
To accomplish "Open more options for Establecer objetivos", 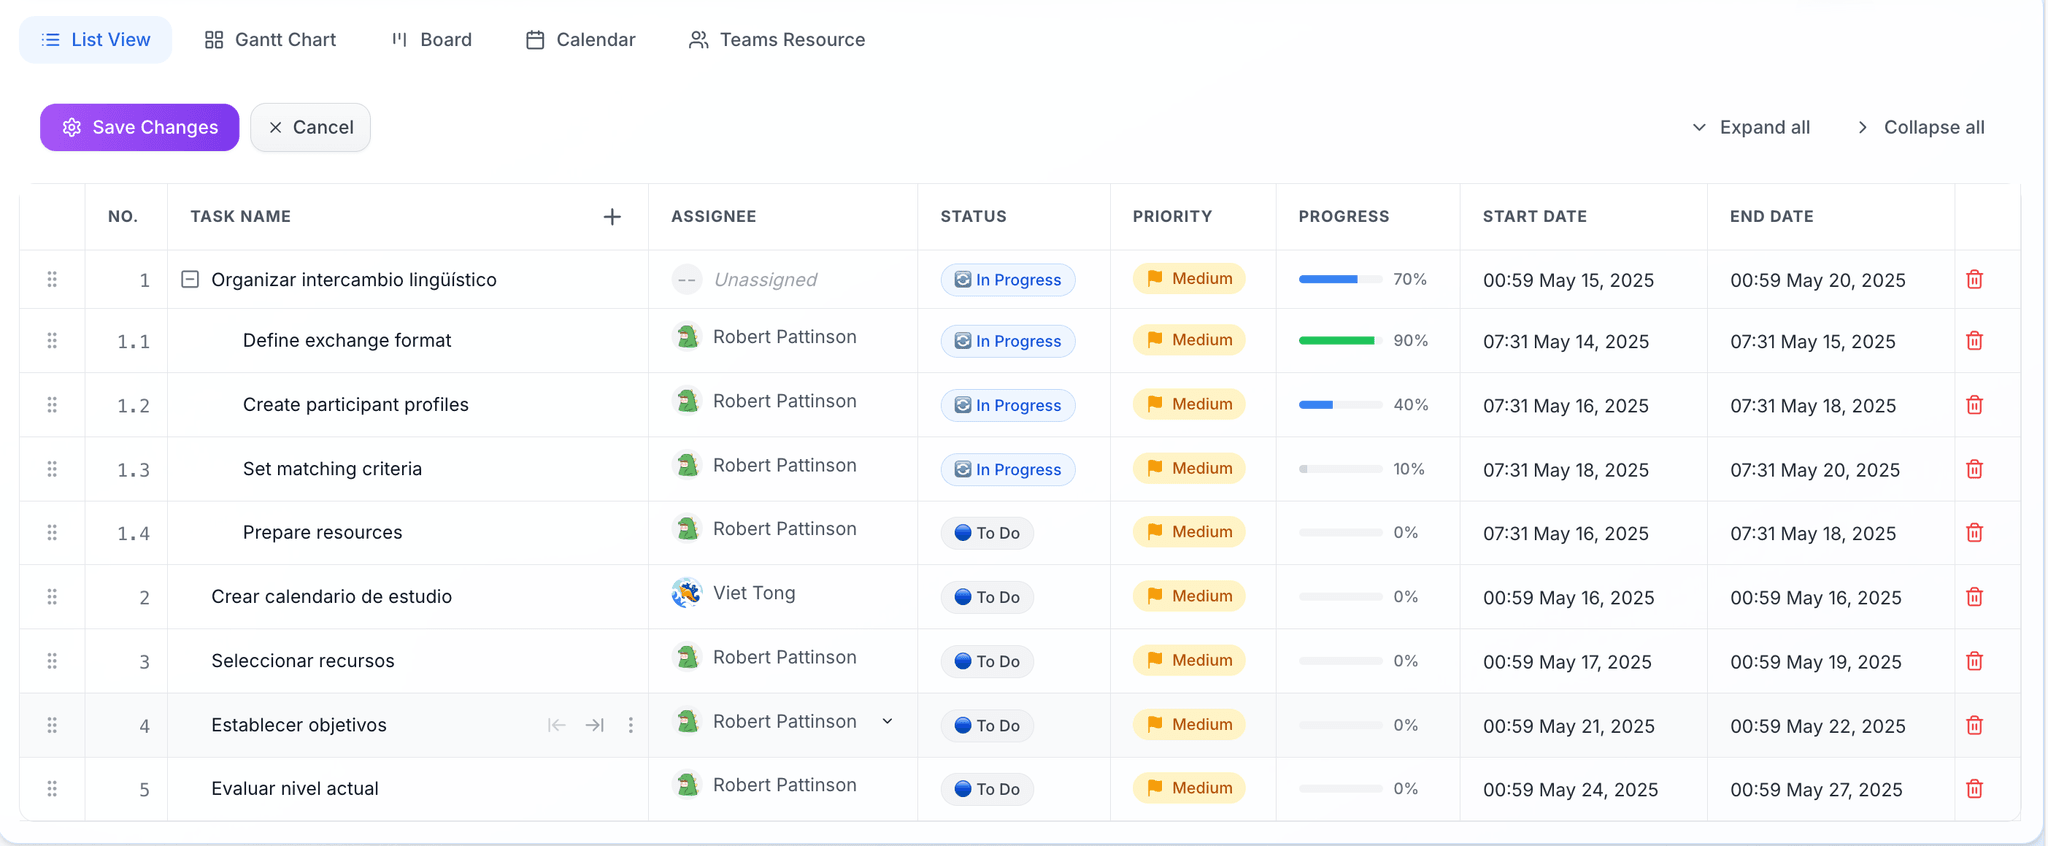I will pyautogui.click(x=630, y=725).
